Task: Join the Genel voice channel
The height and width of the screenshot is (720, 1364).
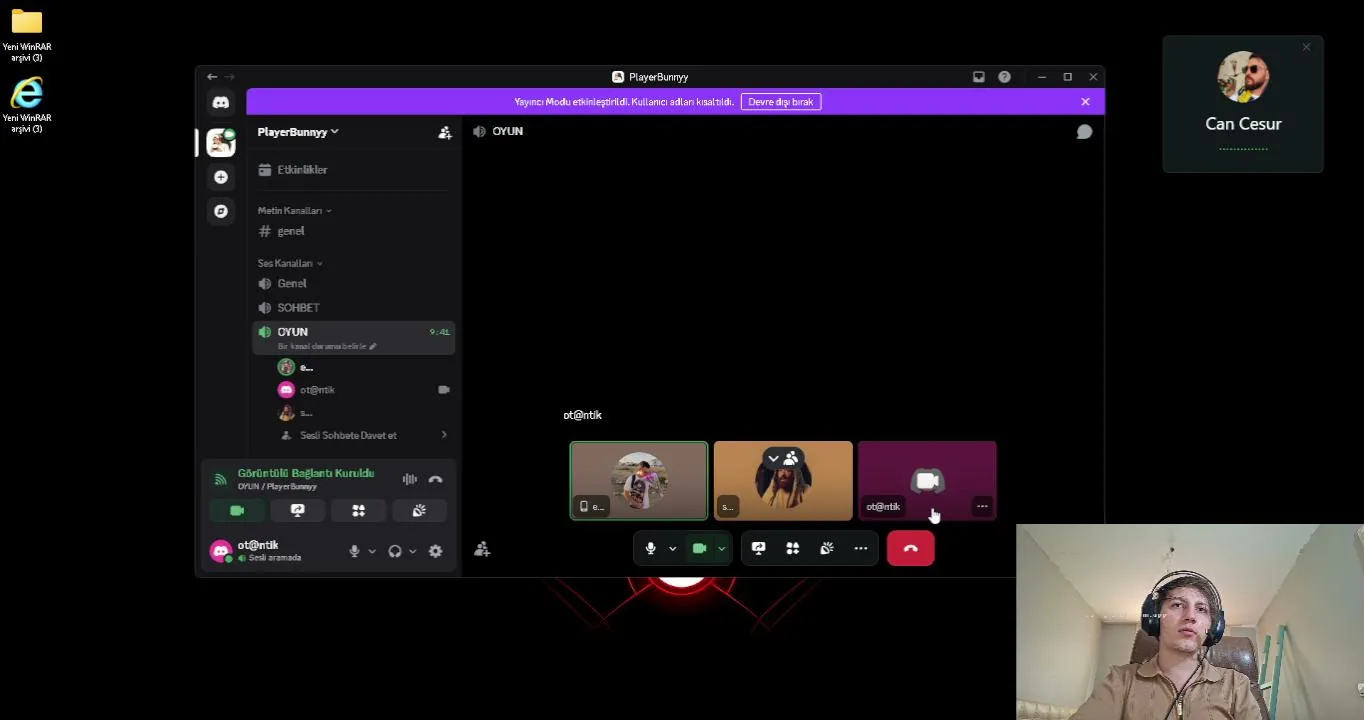Action: pyautogui.click(x=352, y=284)
